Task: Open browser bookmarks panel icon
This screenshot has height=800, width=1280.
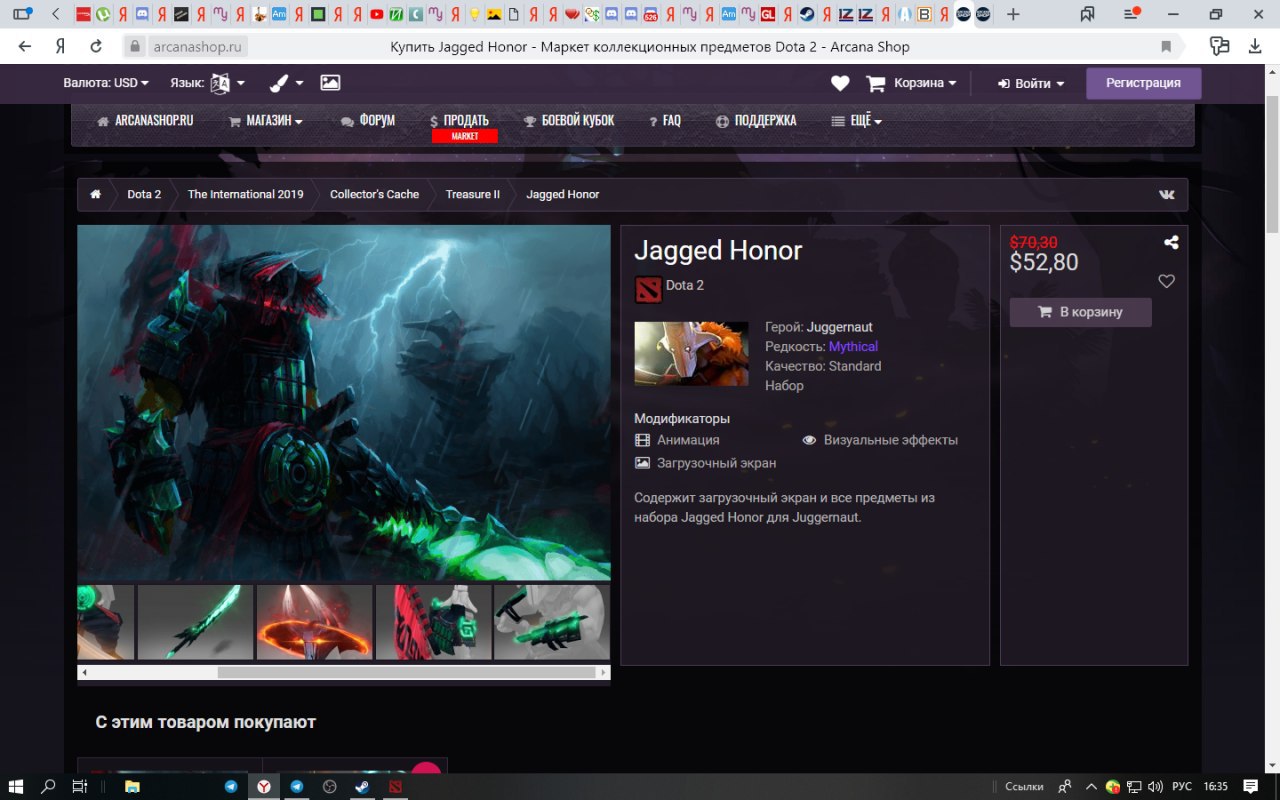Action: [1087, 14]
